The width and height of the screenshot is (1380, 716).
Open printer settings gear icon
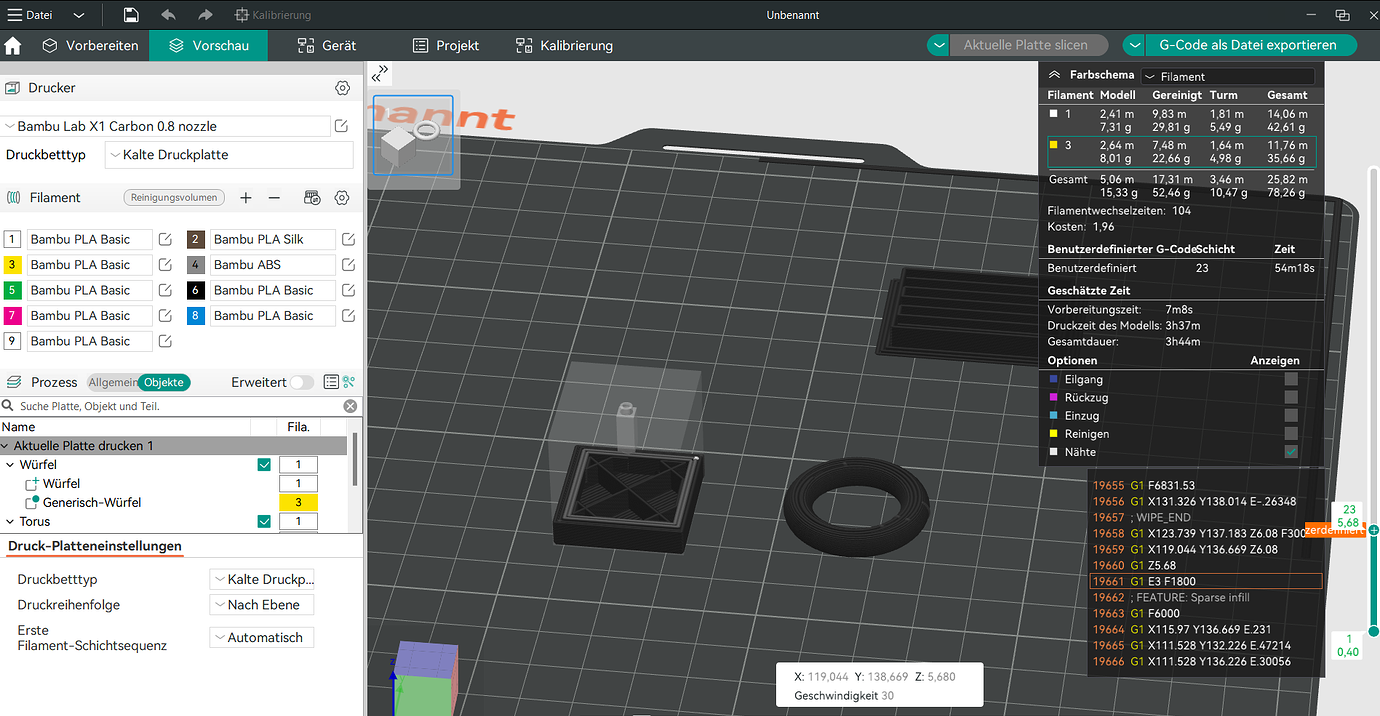(343, 88)
